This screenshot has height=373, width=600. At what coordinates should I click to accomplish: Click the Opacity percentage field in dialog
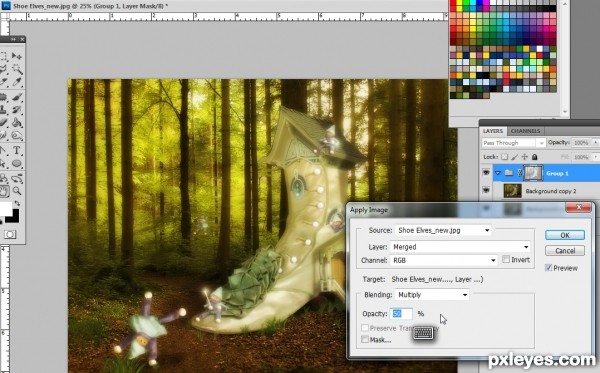401,314
